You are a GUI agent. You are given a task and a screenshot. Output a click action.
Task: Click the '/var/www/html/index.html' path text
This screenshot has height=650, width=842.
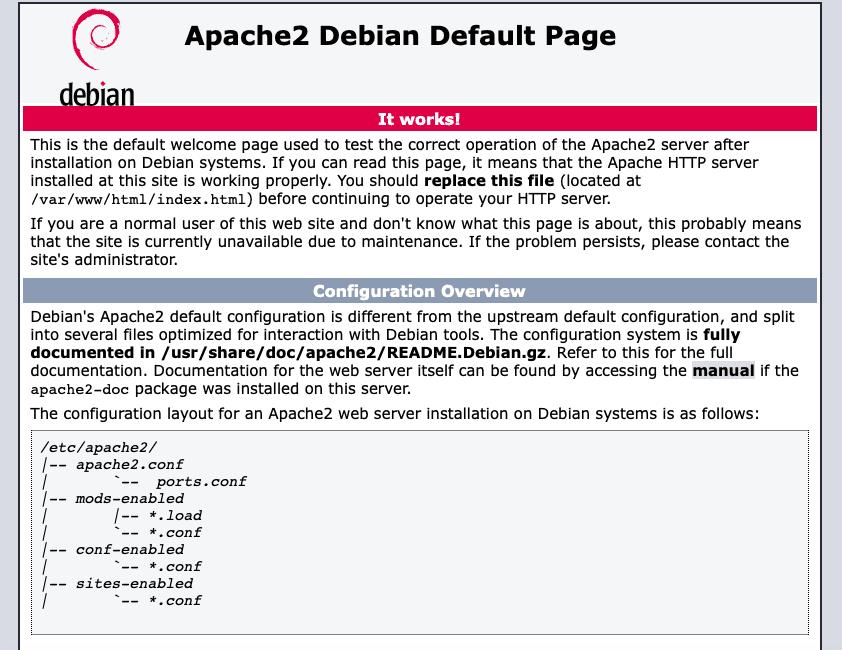coord(138,199)
